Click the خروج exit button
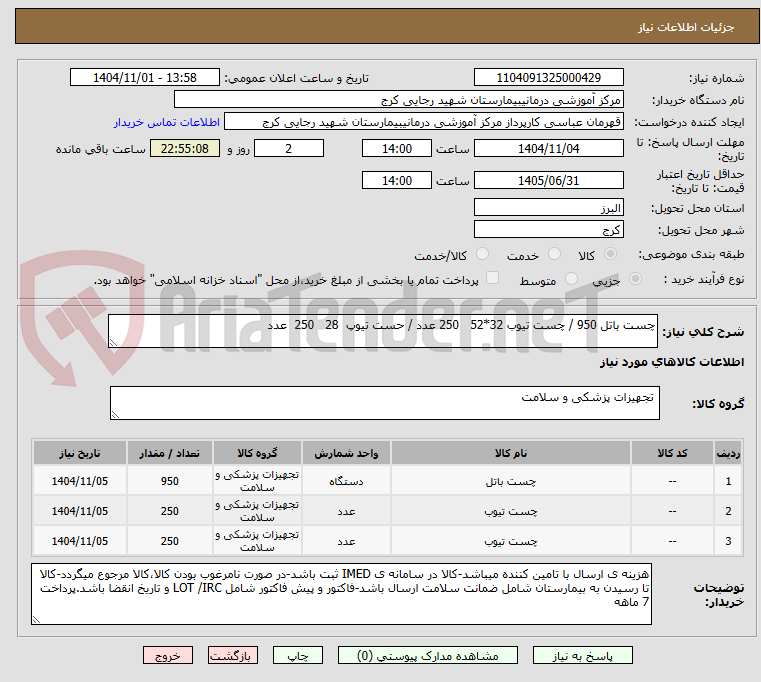This screenshot has width=761, height=682. point(167,655)
